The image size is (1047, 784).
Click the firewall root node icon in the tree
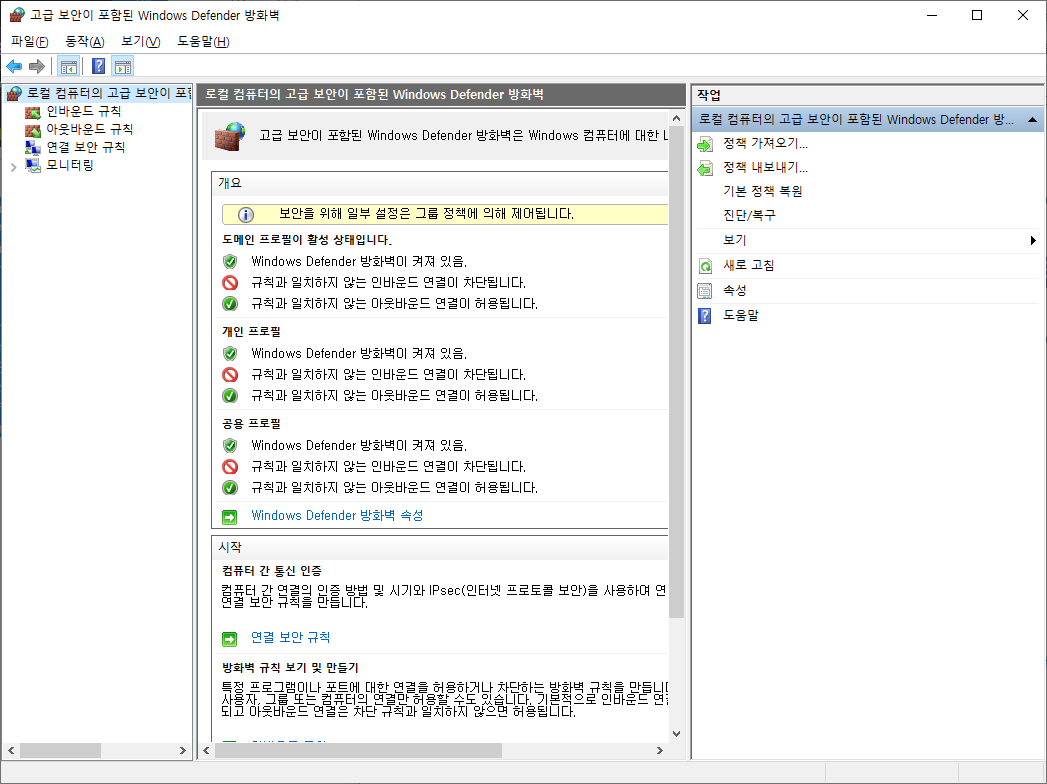tap(15, 93)
